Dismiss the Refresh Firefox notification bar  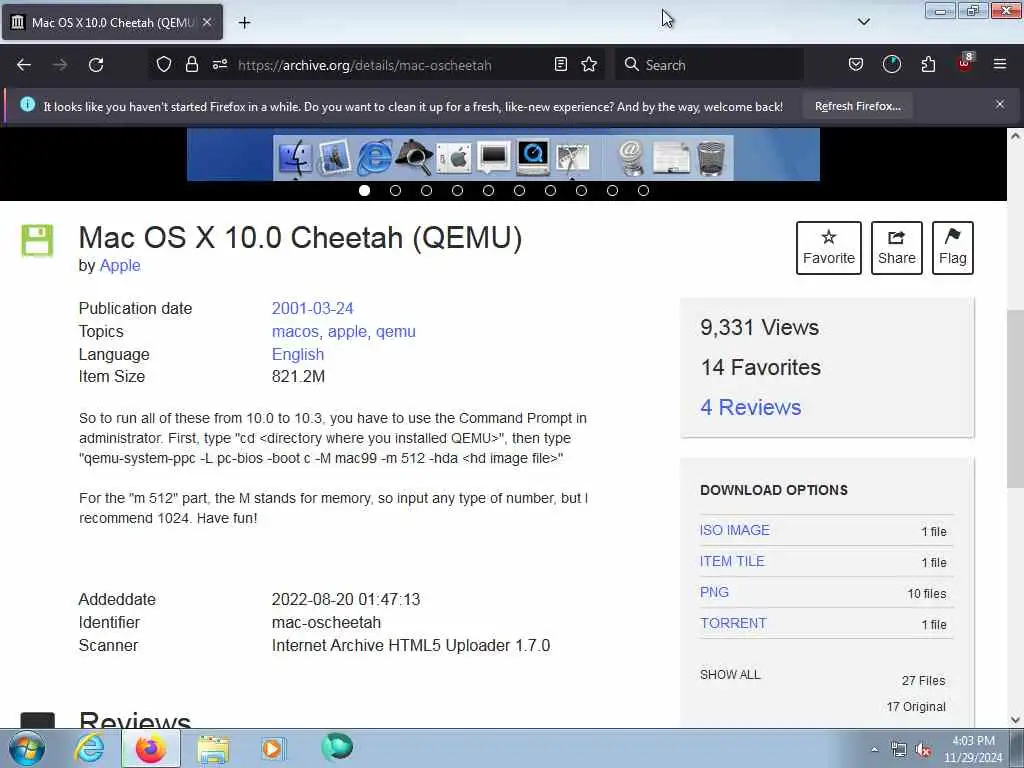coord(1000,104)
